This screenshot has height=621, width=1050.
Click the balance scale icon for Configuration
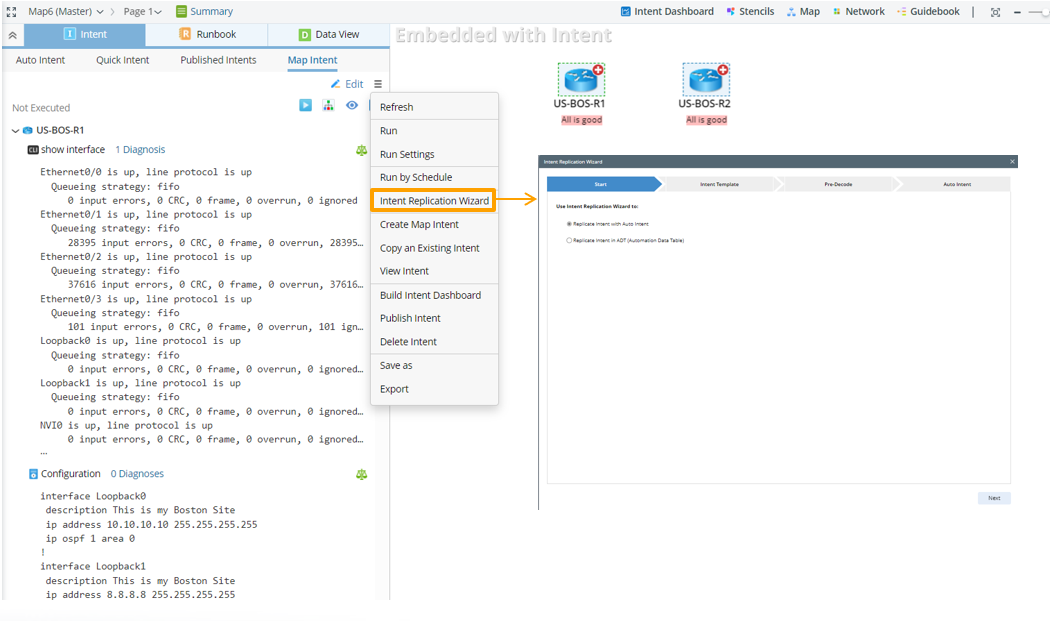point(362,474)
